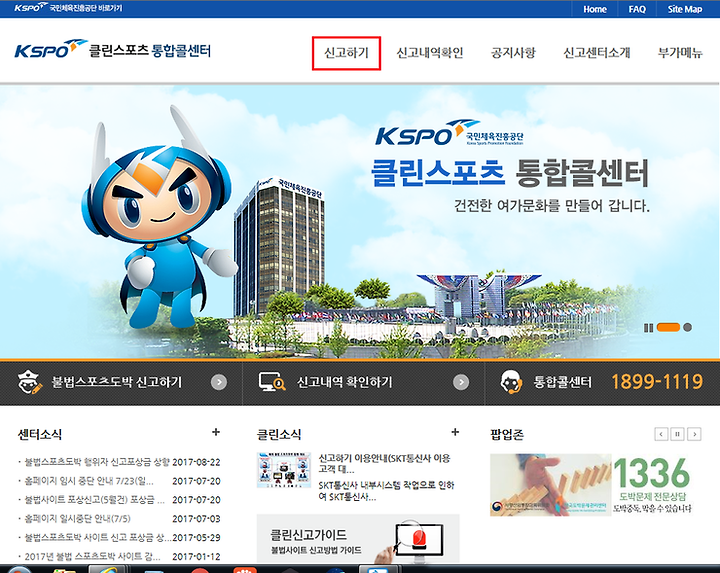Click the KSPO 클린스포츠 통합콜센터 header logo
The image size is (720, 573).
112,50
